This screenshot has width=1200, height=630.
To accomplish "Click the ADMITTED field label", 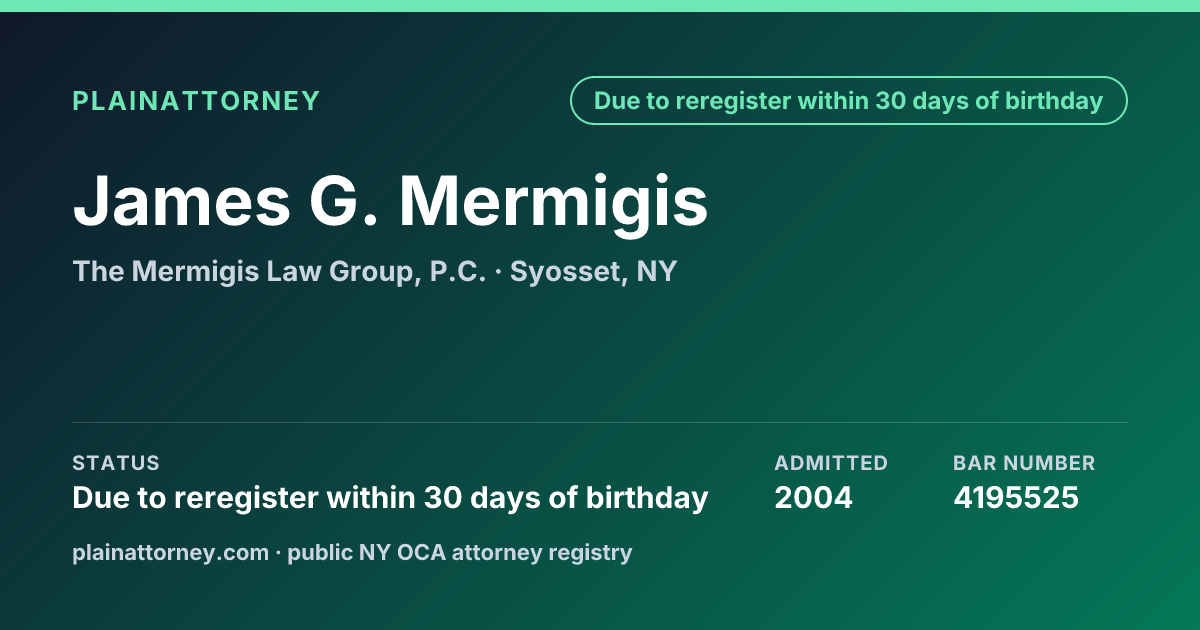I will click(831, 463).
